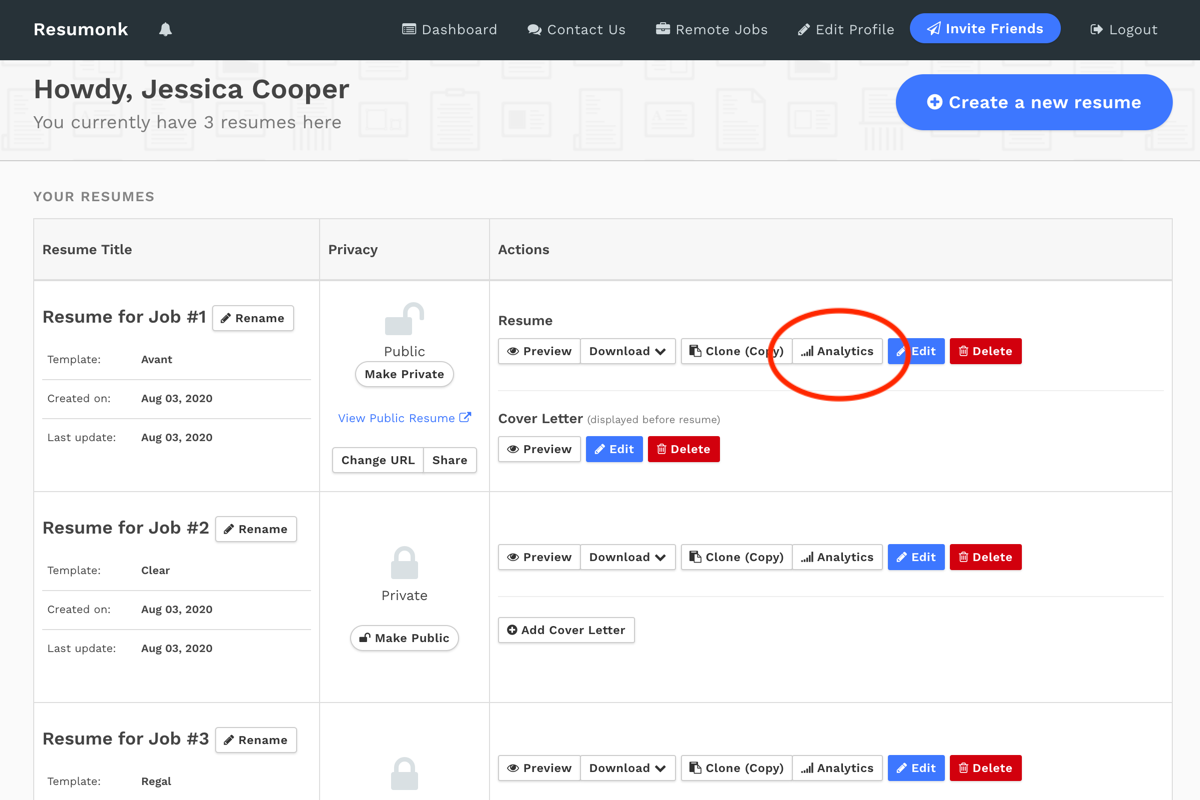Screen dimensions: 1200x800
Task: Click the open padlock icon for Resume #1
Action: click(404, 320)
